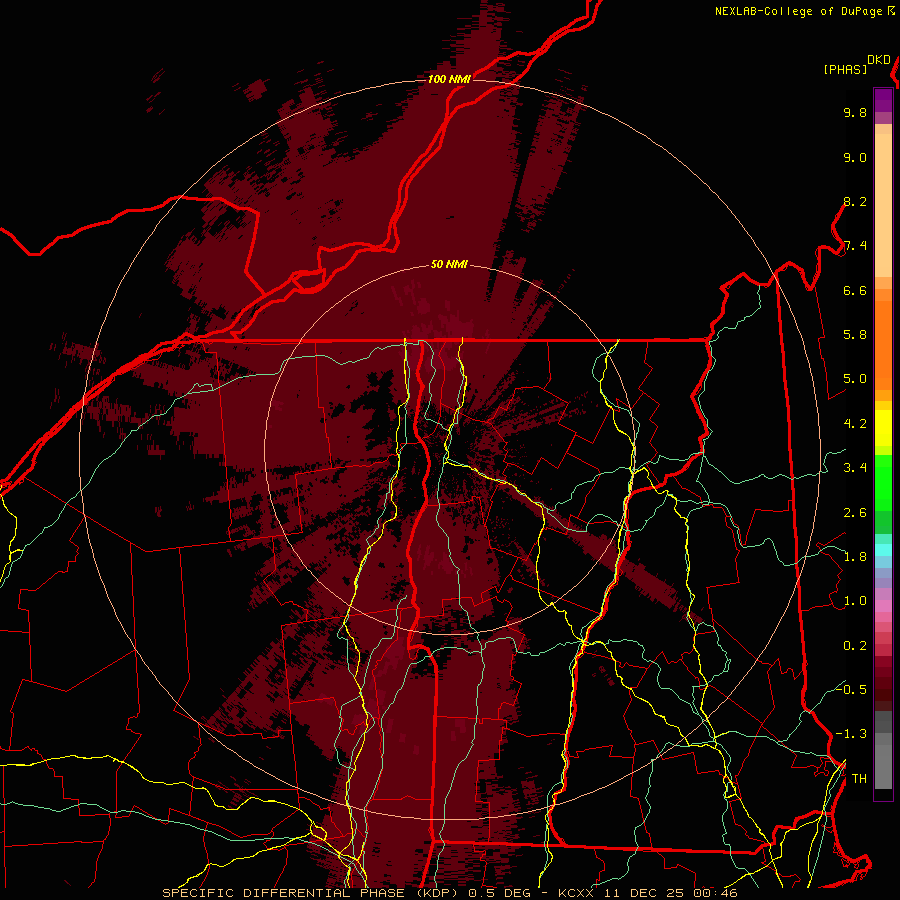900x900 pixels.
Task: Click the 00:46 timestamp in caption
Action: (x=715, y=893)
